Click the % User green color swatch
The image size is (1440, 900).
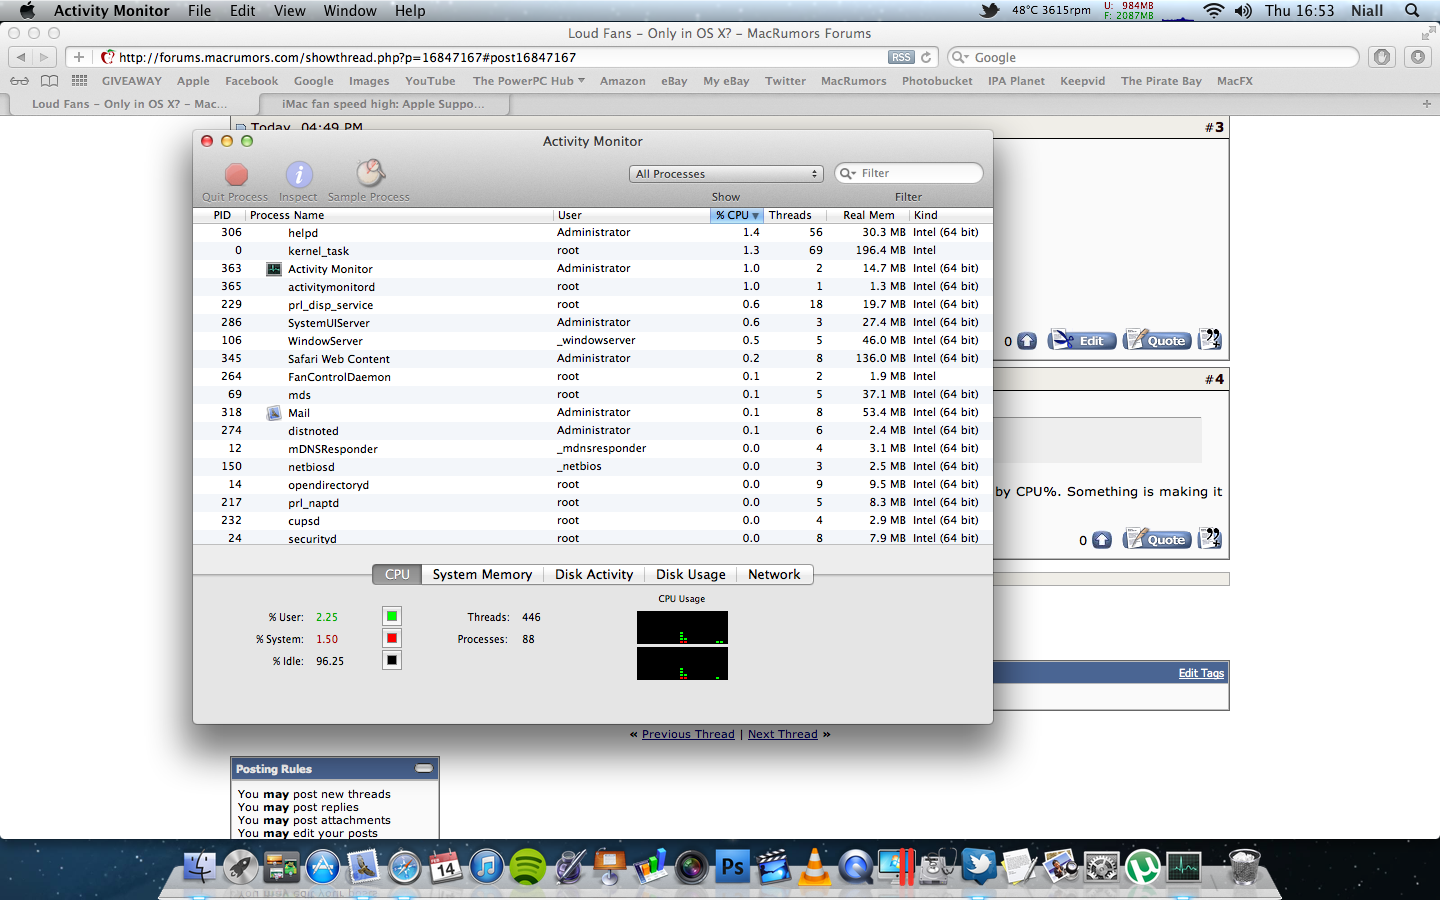[x=392, y=616]
